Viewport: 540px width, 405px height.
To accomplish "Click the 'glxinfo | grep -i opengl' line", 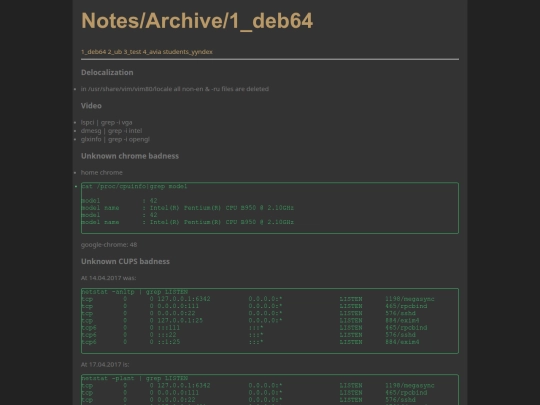I will pos(115,139).
